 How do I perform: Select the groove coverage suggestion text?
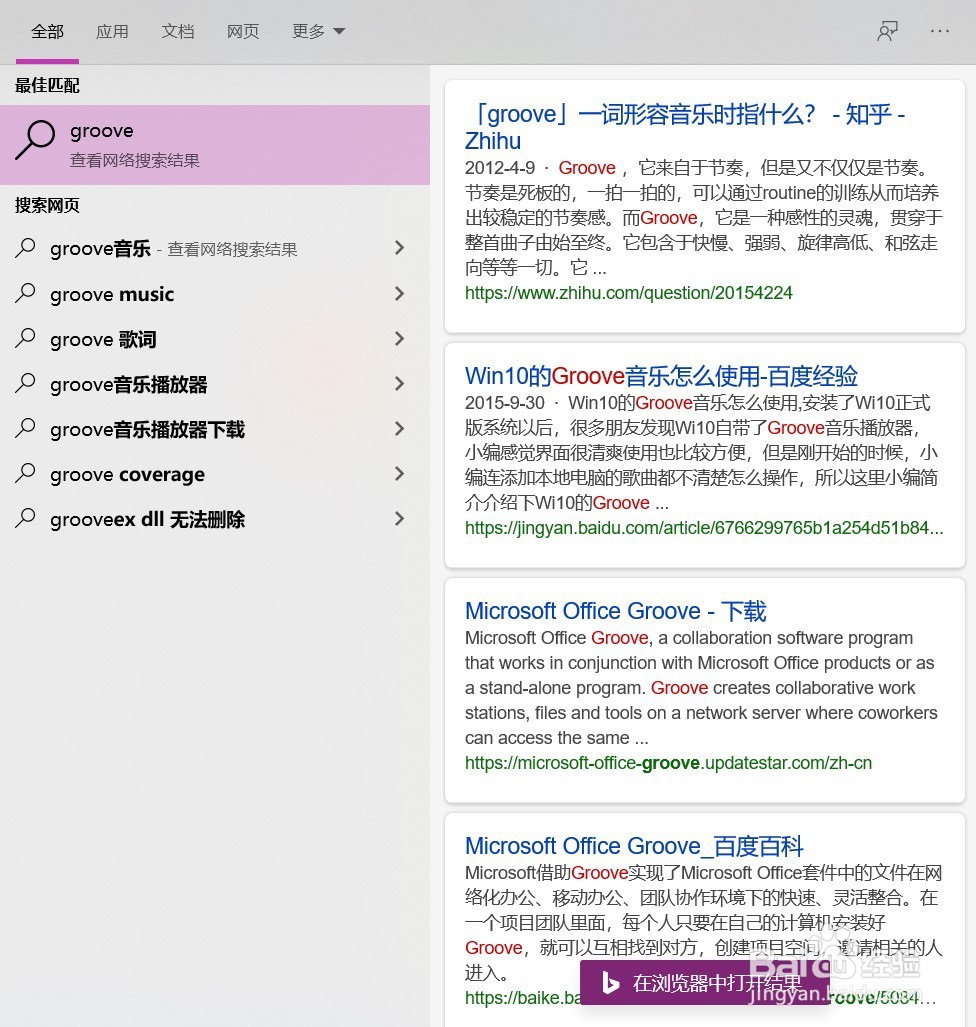(127, 475)
